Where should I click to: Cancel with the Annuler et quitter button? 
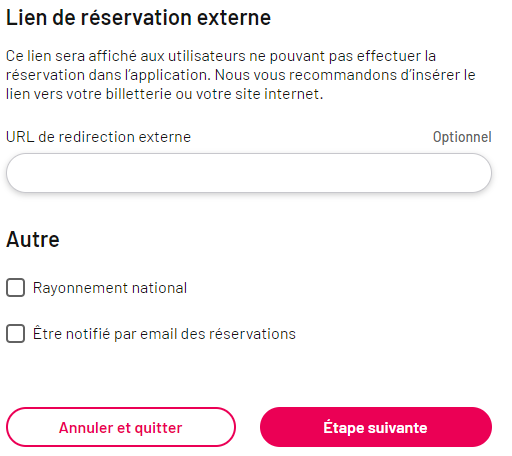coord(121,427)
